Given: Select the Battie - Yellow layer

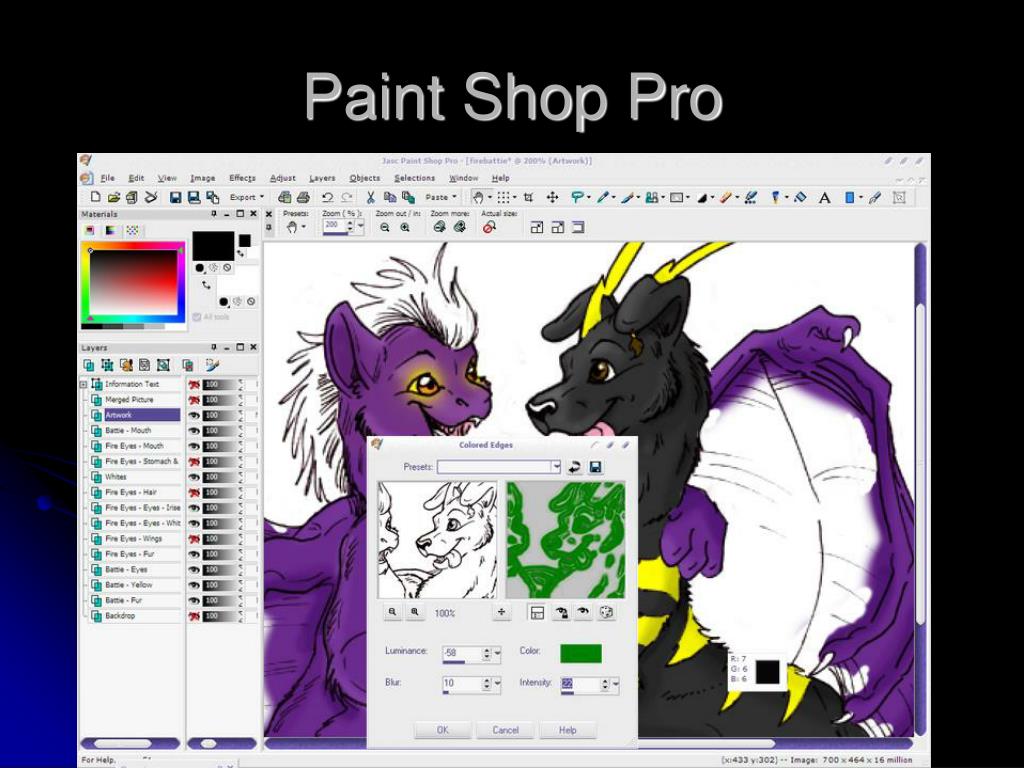Looking at the screenshot, I should point(129,585).
